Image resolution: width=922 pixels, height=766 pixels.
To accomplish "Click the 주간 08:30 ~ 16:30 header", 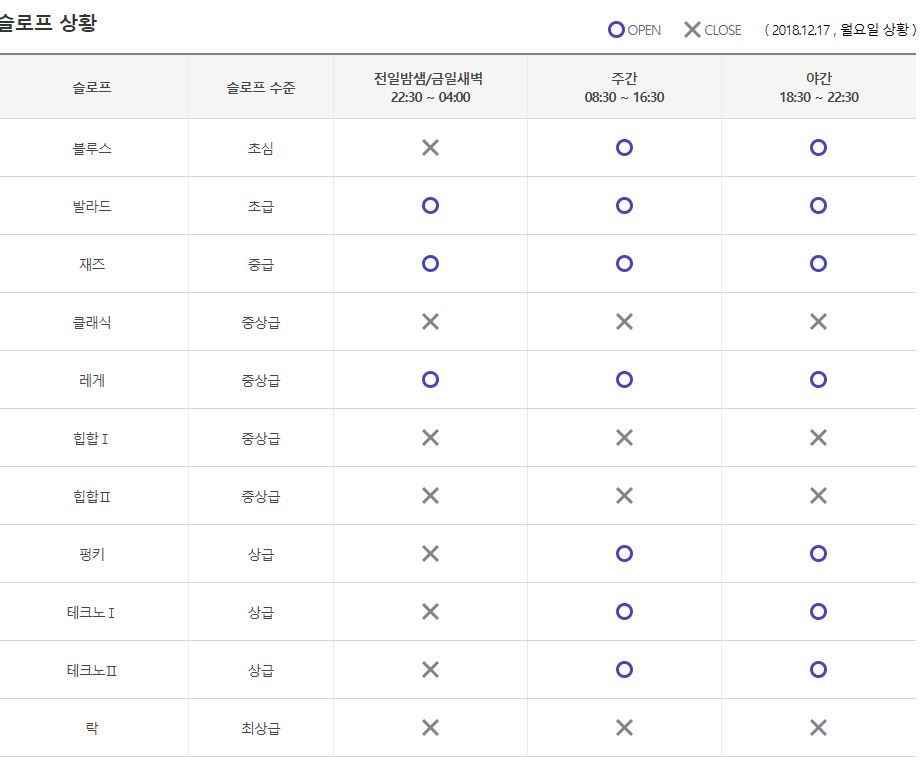I will tap(624, 88).
